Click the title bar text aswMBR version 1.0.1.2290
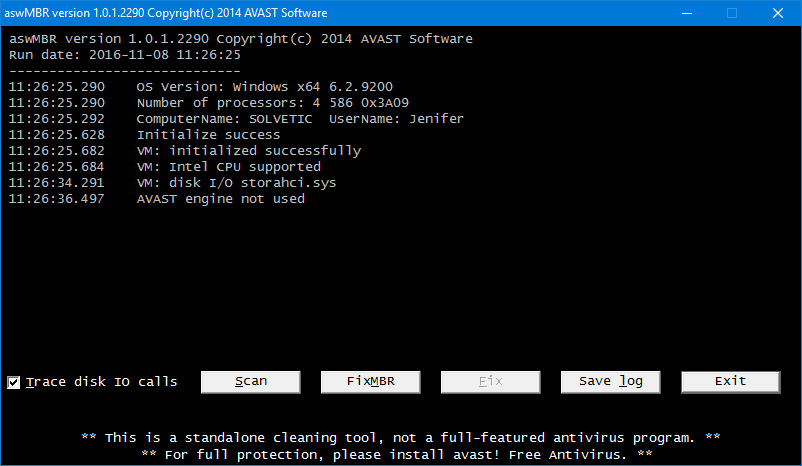The width and height of the screenshot is (802, 466). [x=74, y=13]
